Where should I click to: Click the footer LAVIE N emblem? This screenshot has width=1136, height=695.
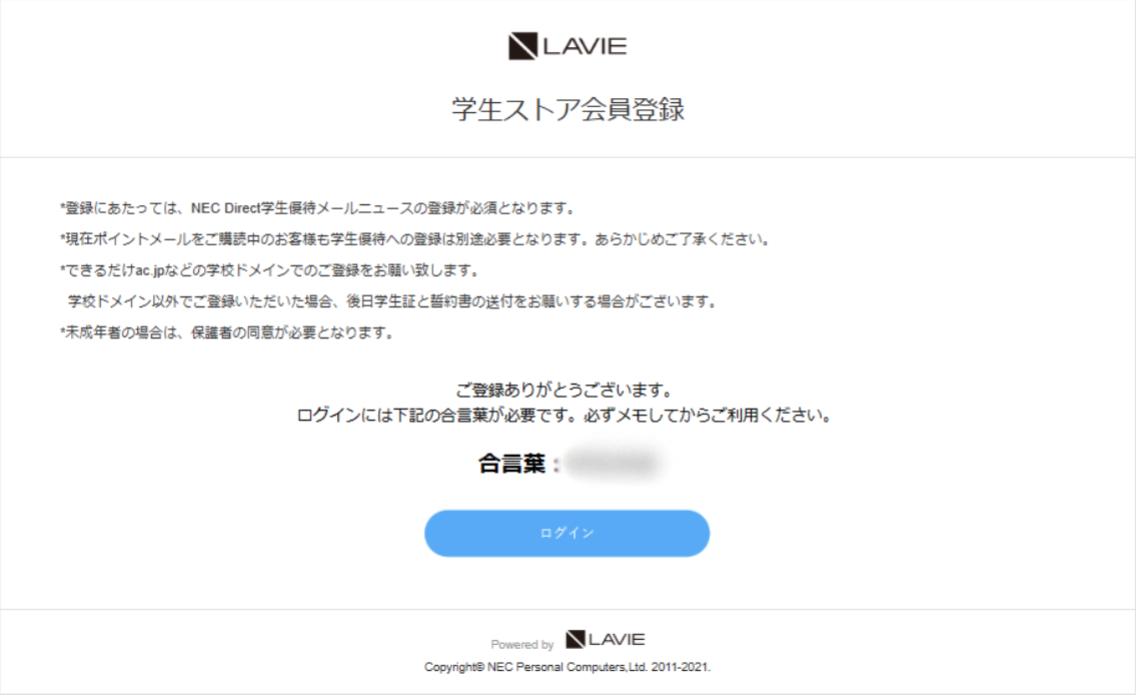[575, 639]
